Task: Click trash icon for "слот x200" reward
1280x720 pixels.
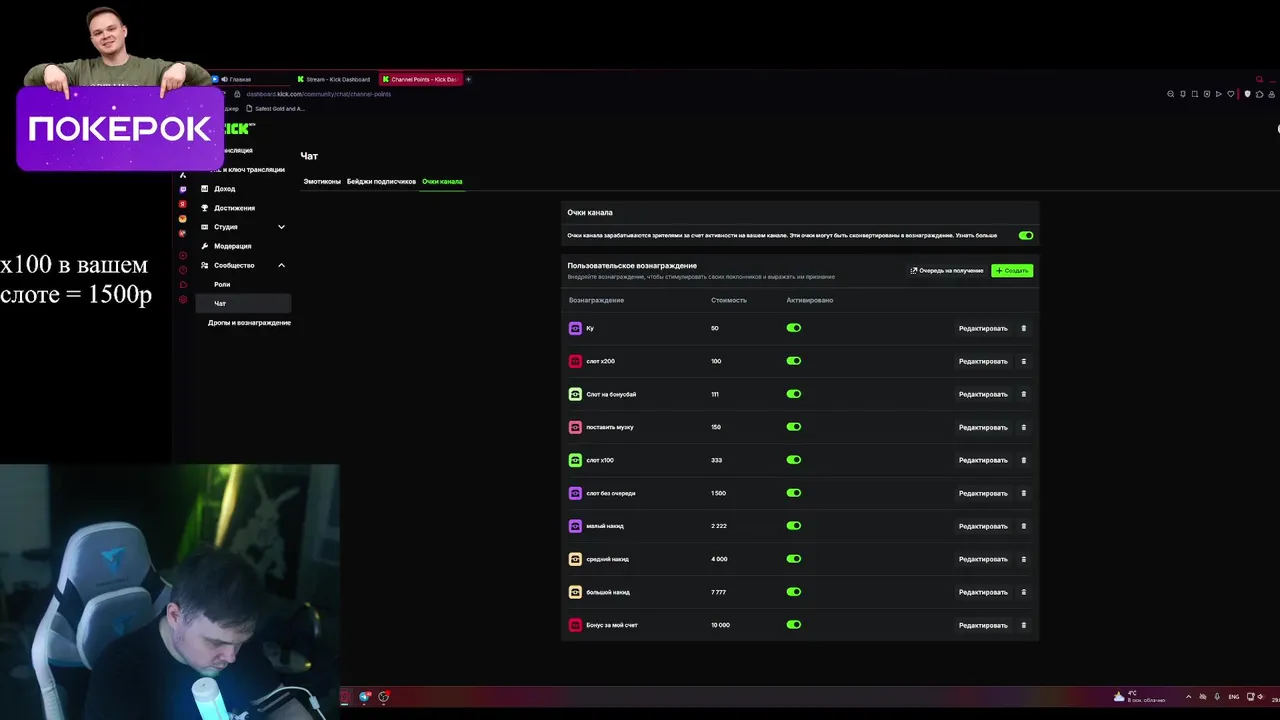Action: click(1023, 361)
